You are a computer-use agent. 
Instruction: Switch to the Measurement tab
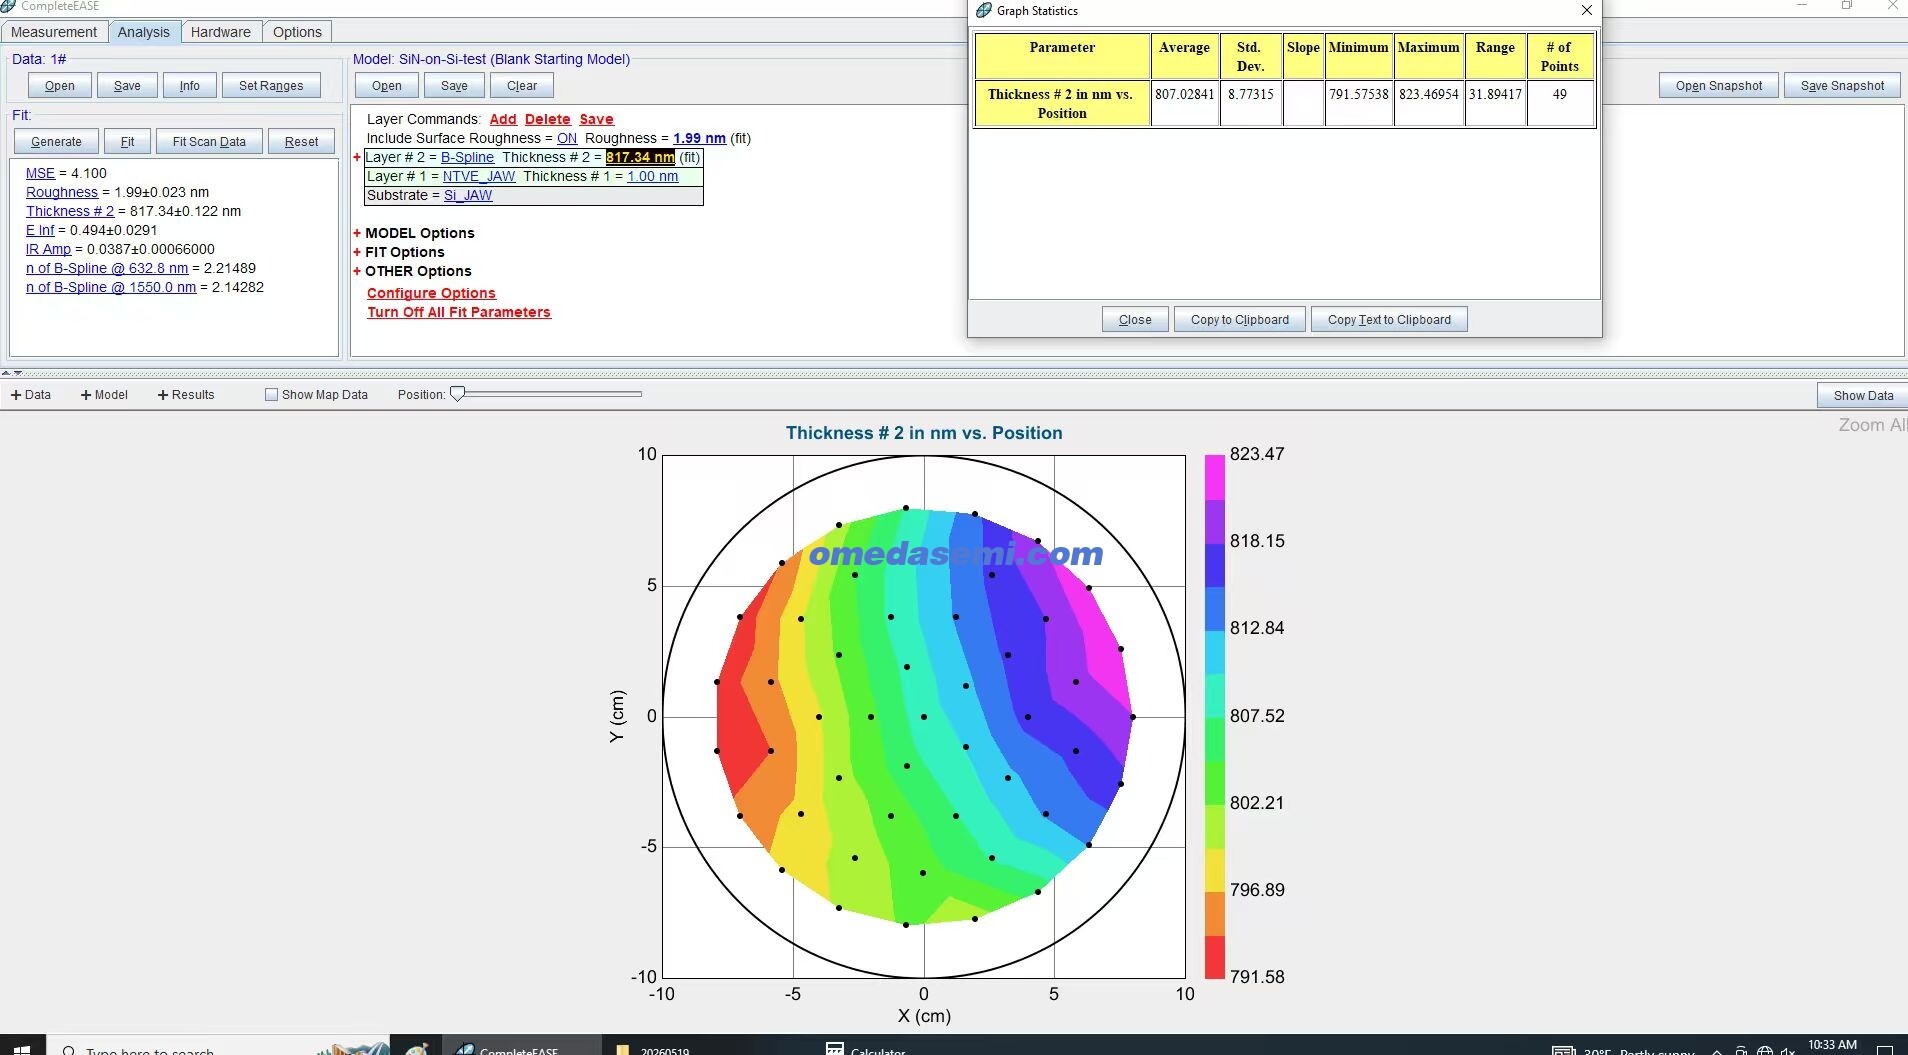coord(54,32)
